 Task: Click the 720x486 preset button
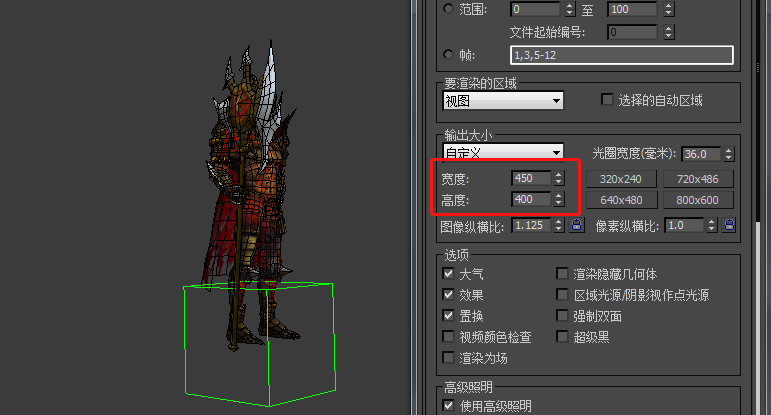tap(697, 179)
